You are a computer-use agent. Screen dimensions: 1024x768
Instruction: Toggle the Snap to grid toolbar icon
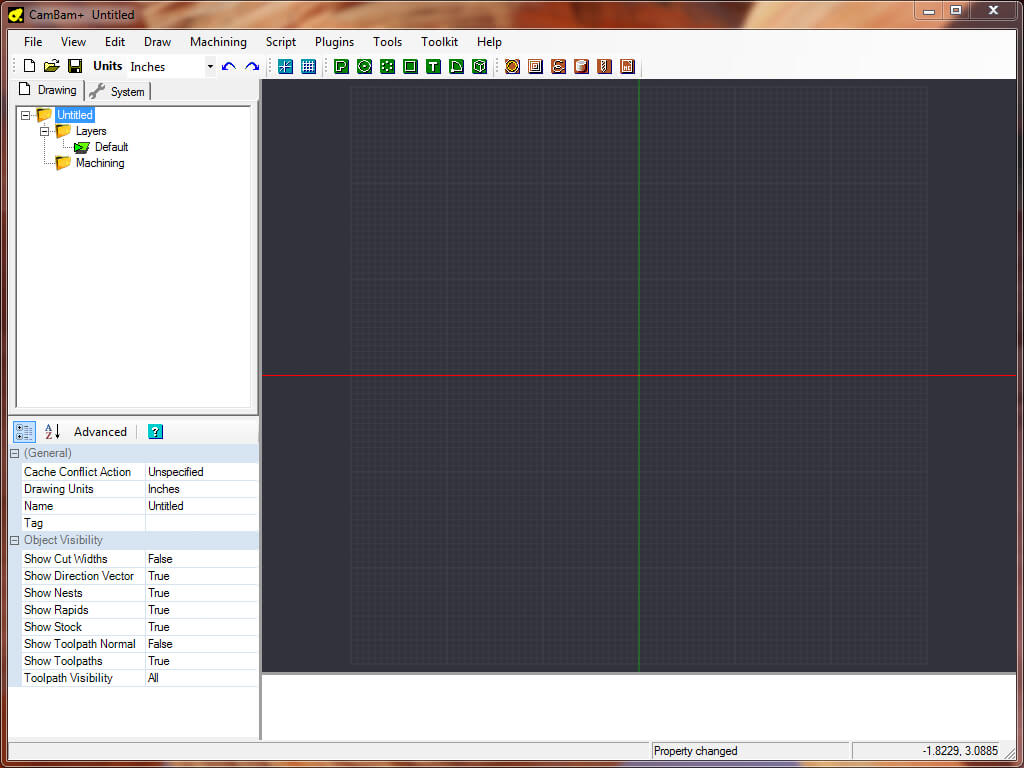click(x=285, y=66)
